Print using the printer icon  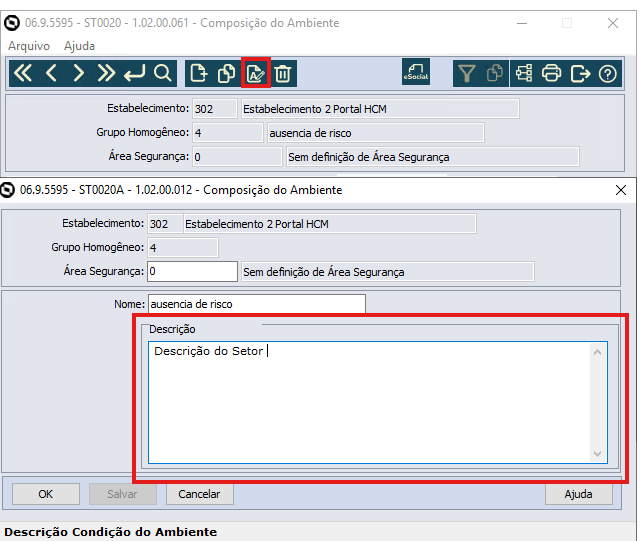551,73
